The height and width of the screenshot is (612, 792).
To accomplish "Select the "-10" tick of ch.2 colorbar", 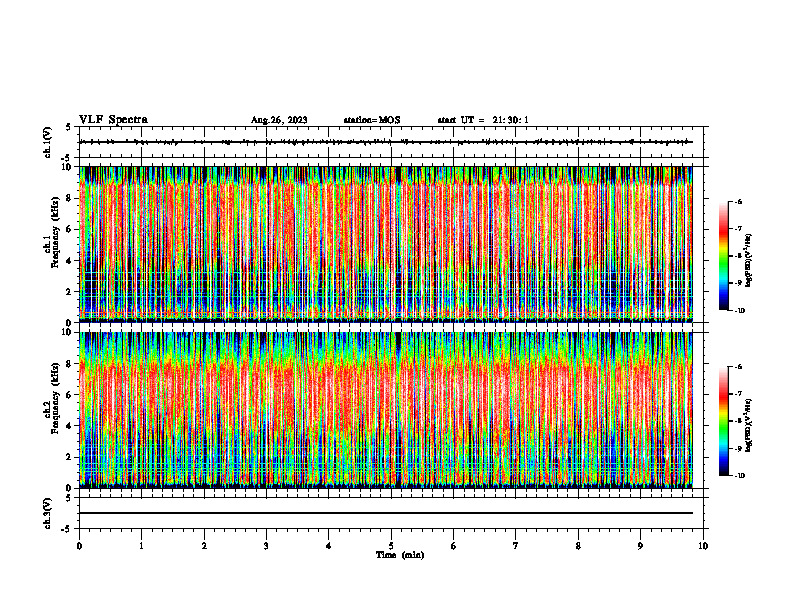I will coord(740,475).
